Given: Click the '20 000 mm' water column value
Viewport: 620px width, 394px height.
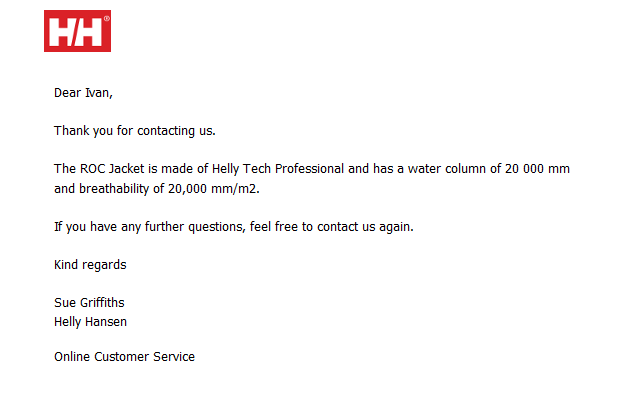Looking at the screenshot, I should (x=537, y=169).
